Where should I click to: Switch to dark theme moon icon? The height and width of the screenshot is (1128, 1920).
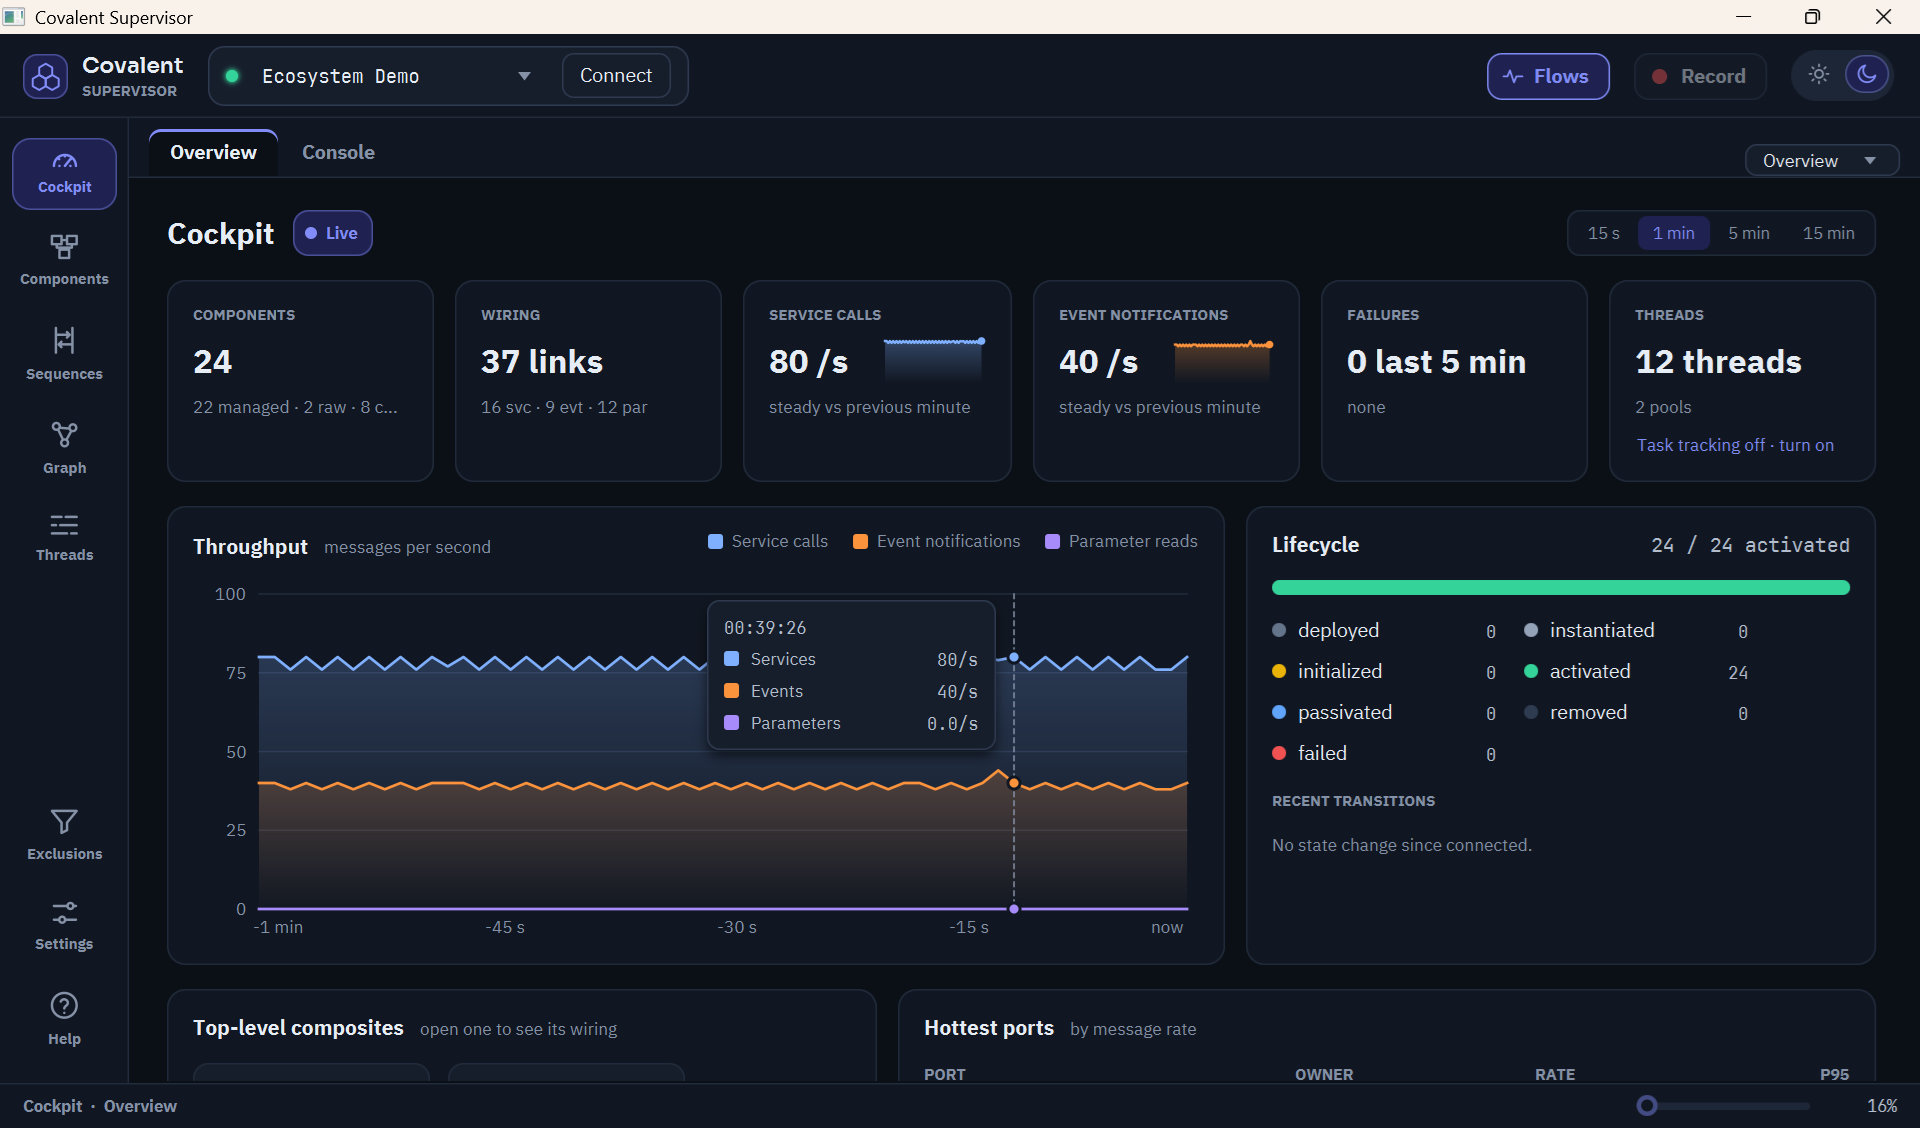(1866, 75)
